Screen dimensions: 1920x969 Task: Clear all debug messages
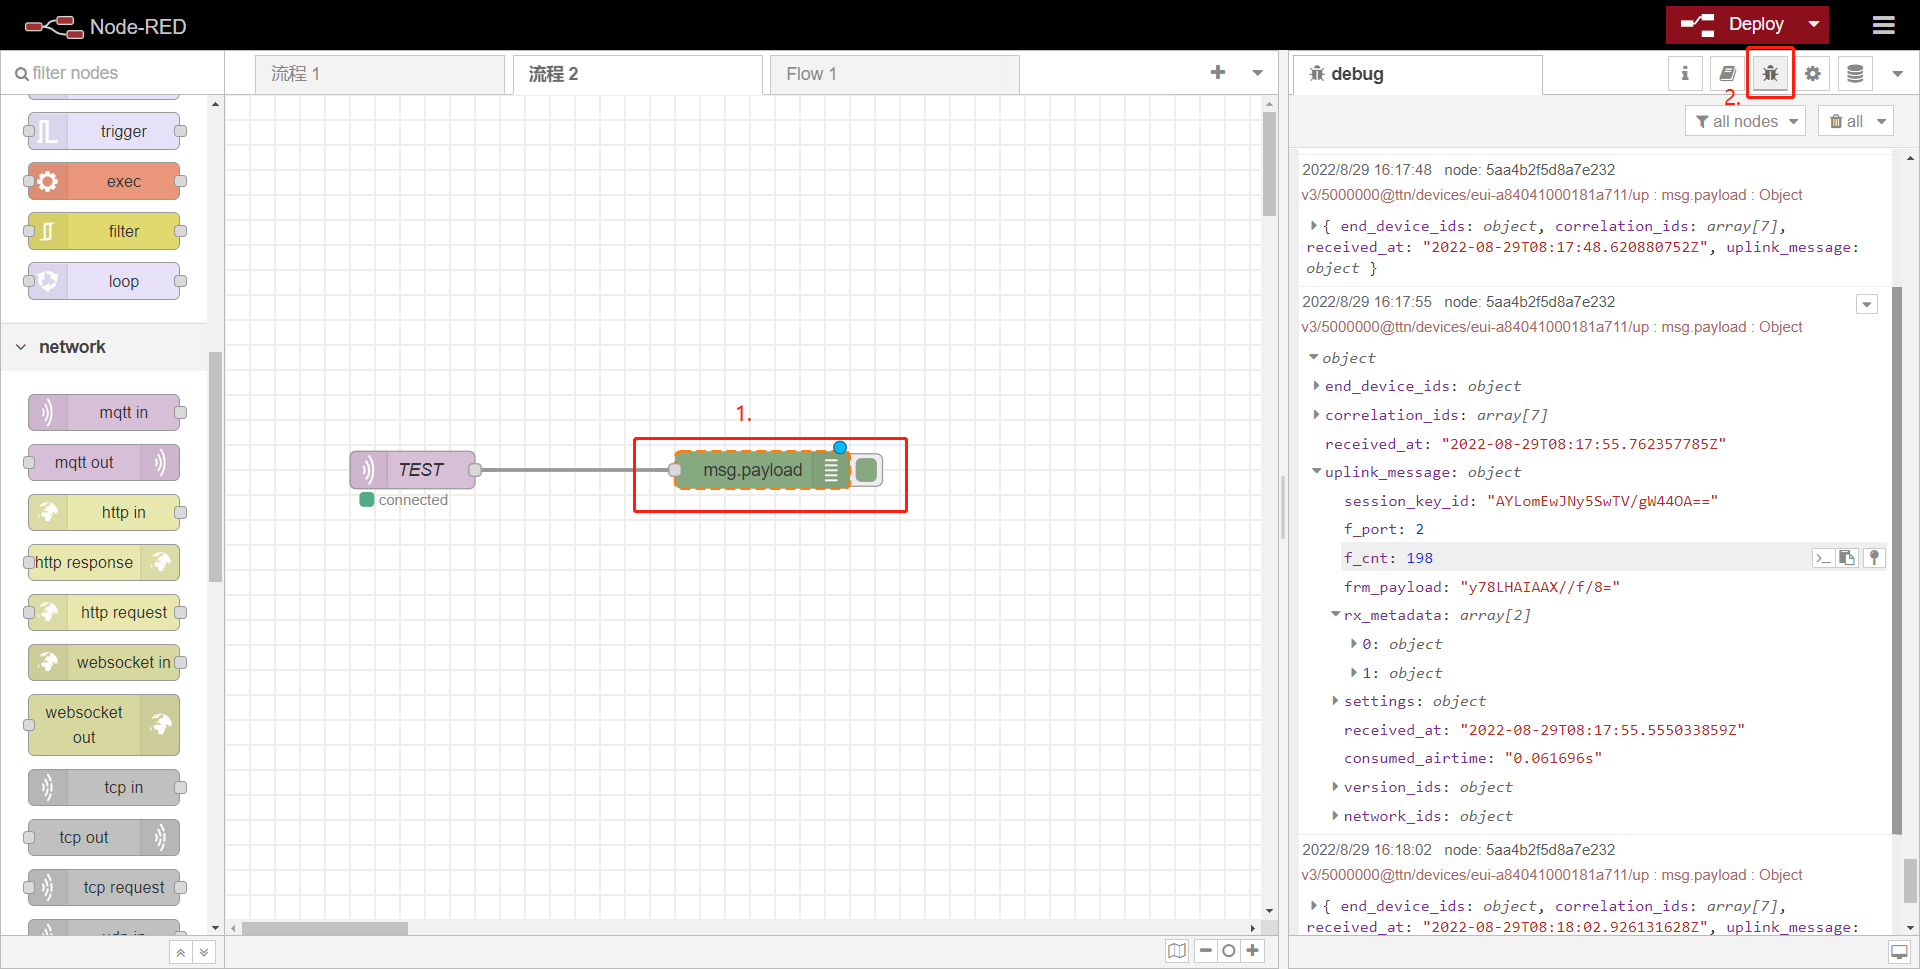coord(1845,121)
